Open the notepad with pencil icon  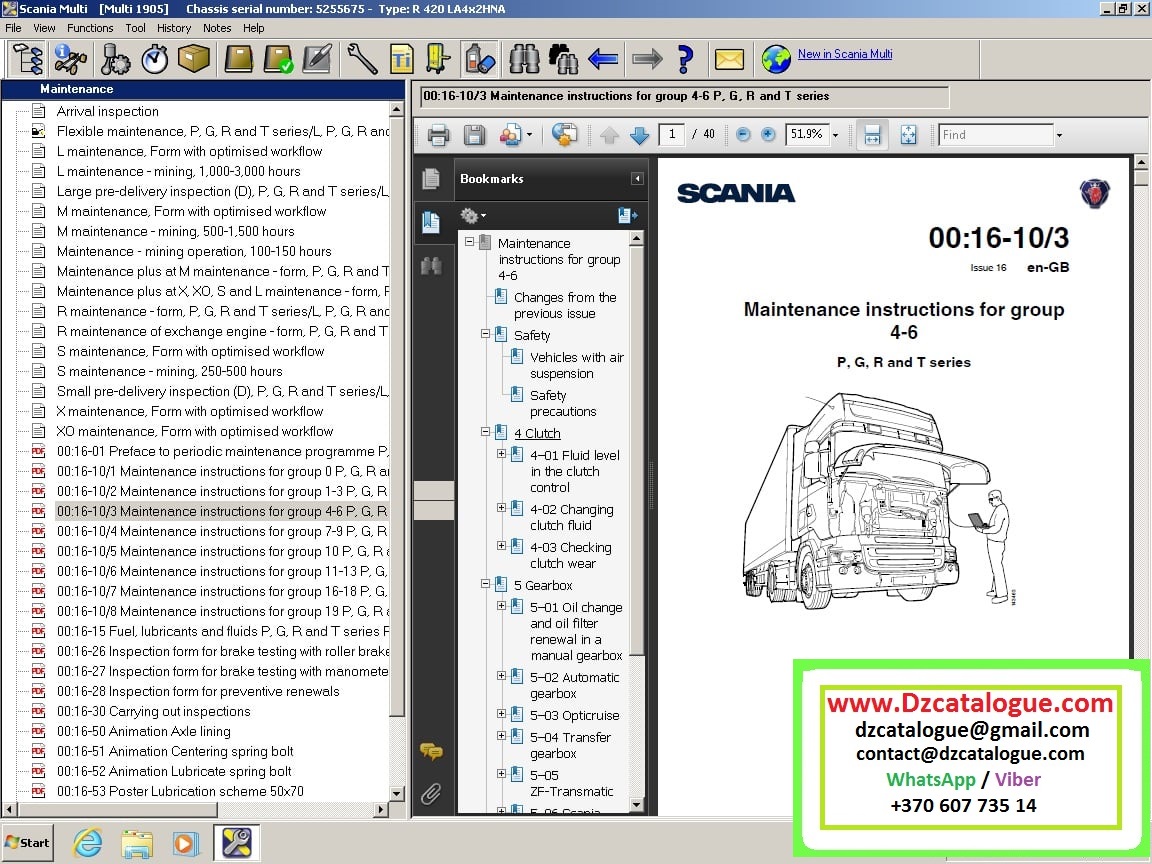[x=317, y=59]
